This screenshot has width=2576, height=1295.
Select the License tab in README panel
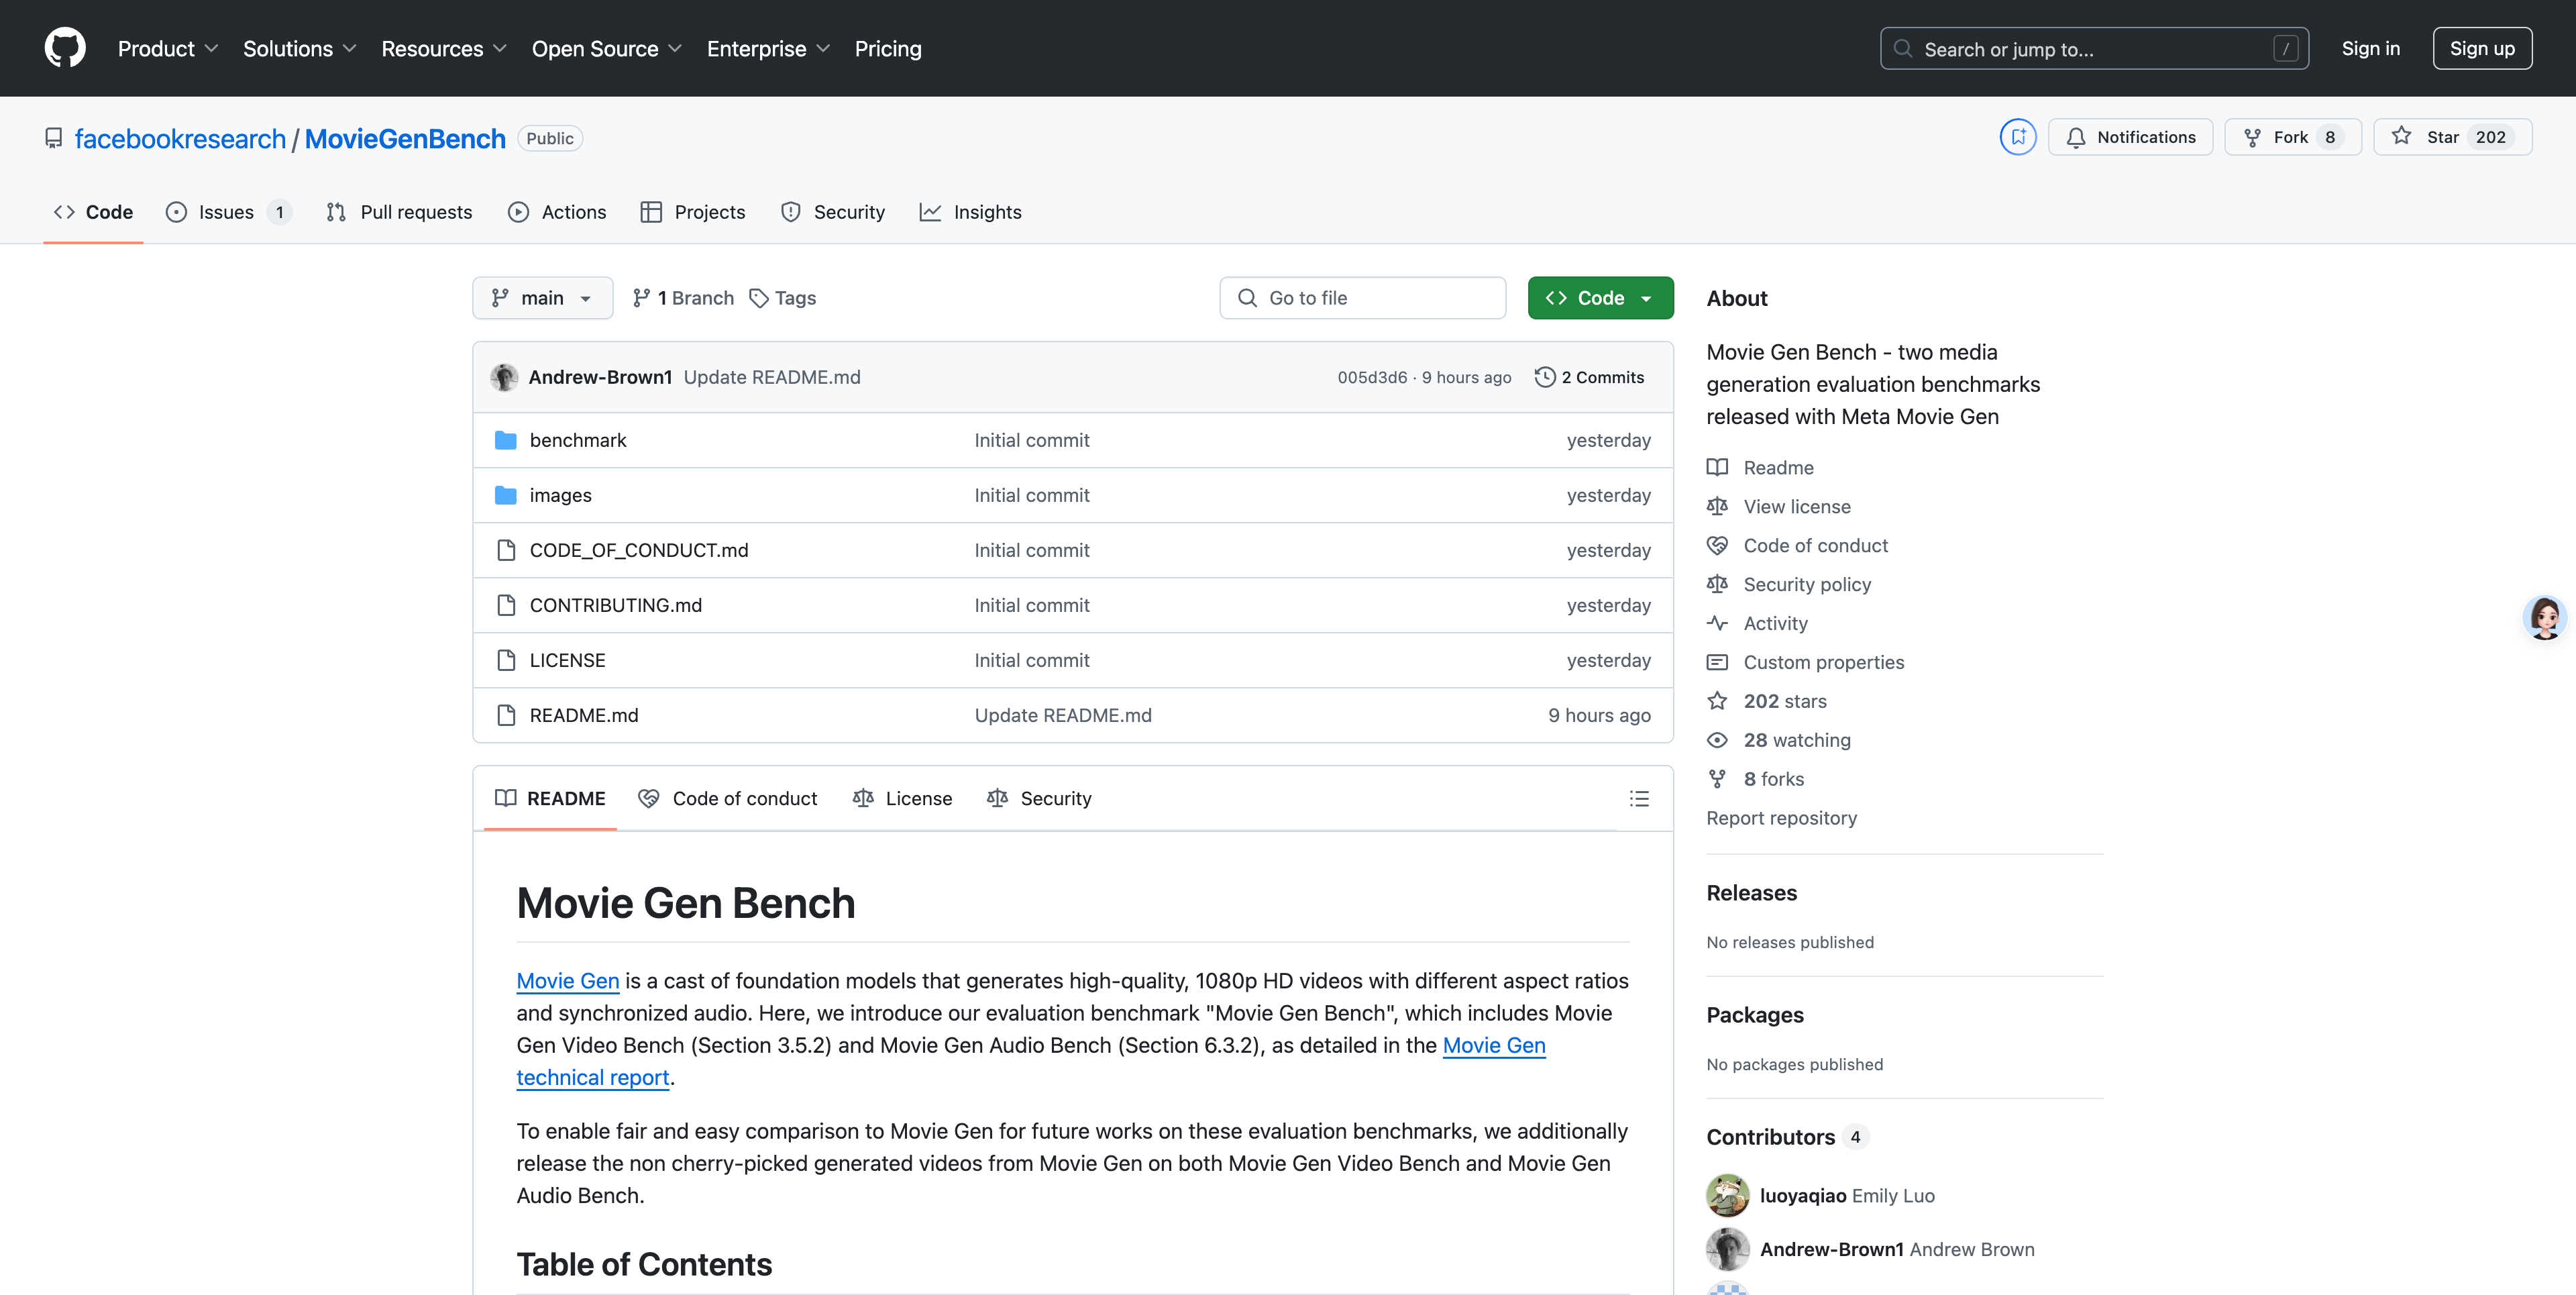pyautogui.click(x=902, y=798)
